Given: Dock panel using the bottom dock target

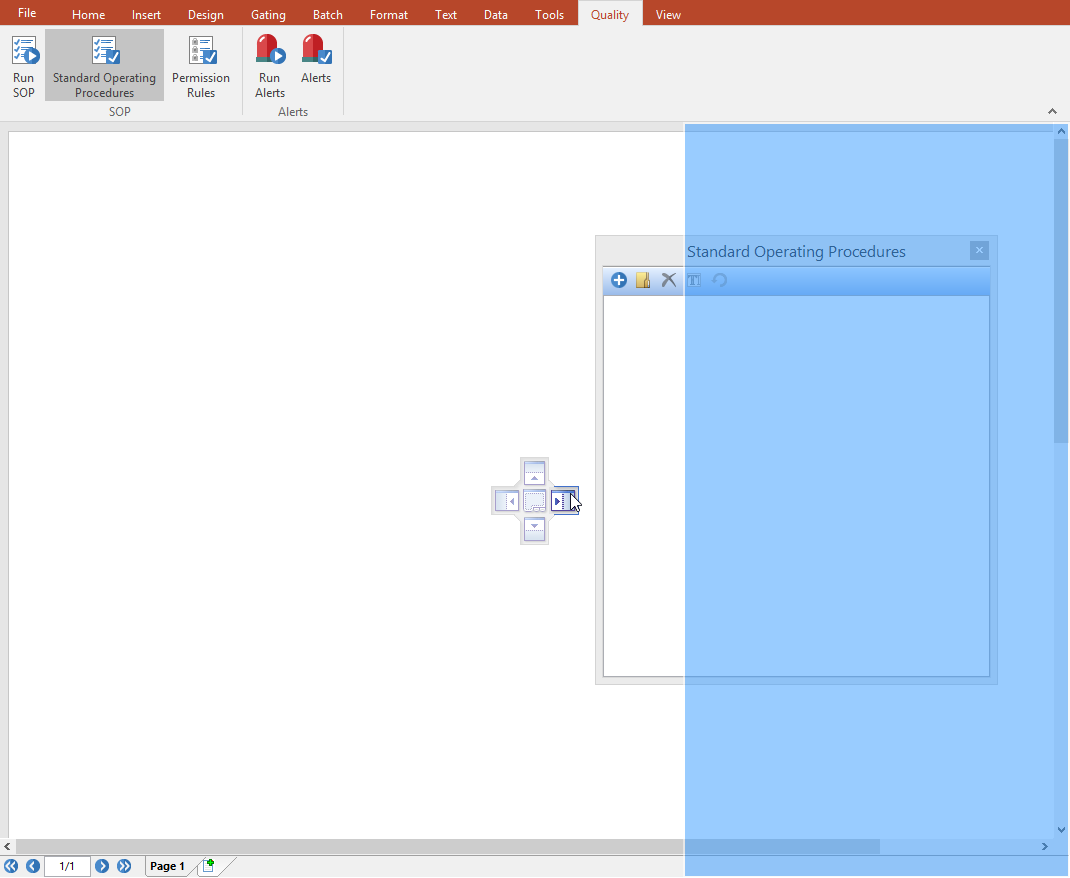Looking at the screenshot, I should pyautogui.click(x=535, y=529).
